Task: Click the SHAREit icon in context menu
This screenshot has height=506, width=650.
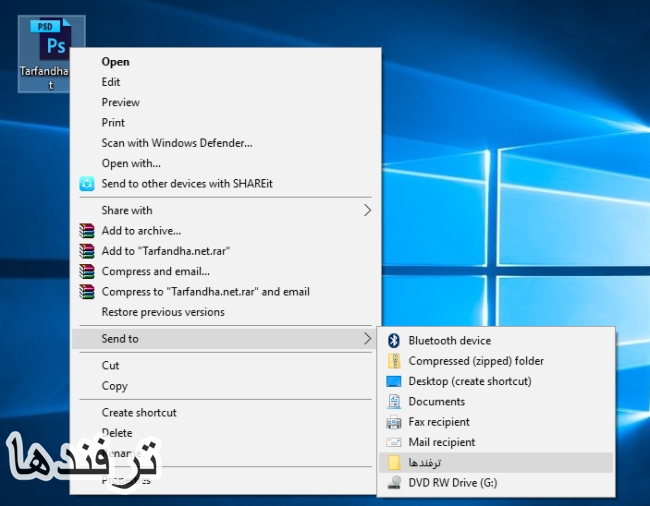Action: tap(86, 184)
